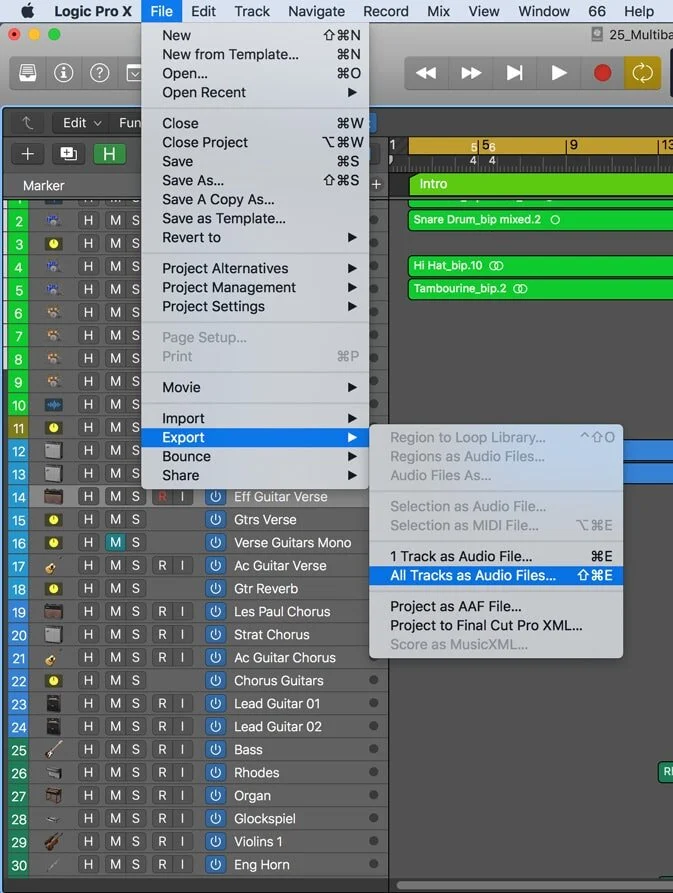The height and width of the screenshot is (893, 673).
Task: Click the amp icon on track 23 Lead Guitar 01
Action: pos(54,704)
